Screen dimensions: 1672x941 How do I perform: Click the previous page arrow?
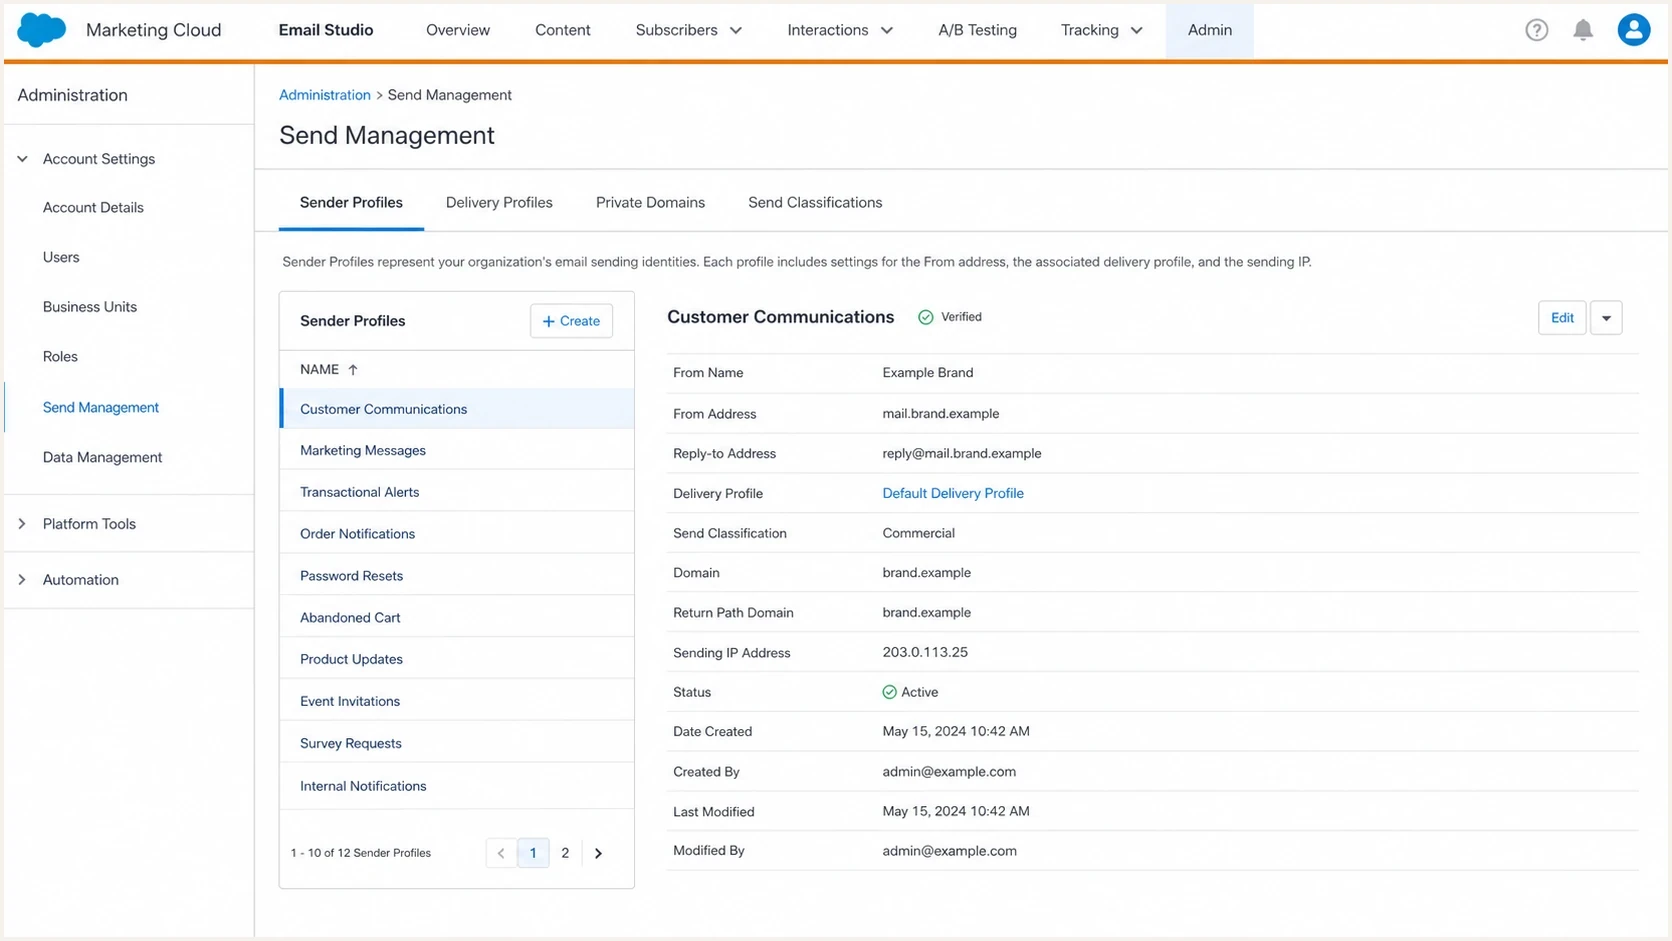pos(501,853)
